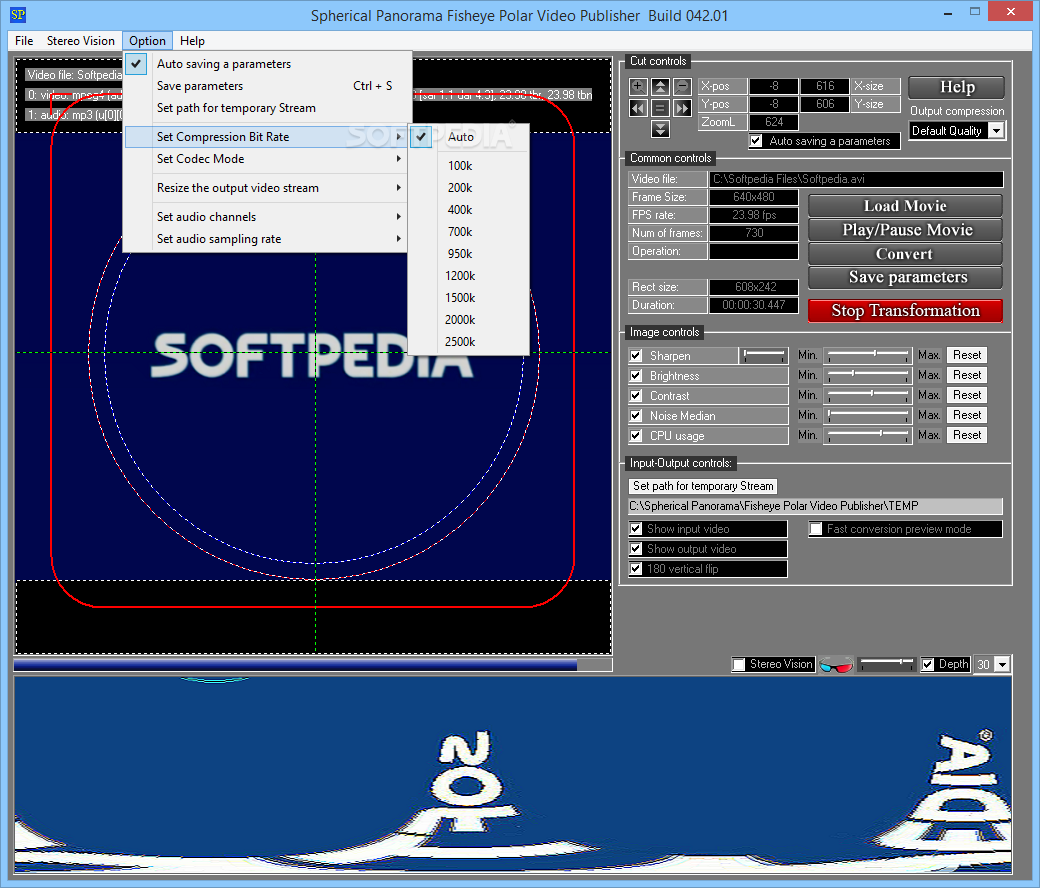Click the SP application icon in the title bar
The width and height of the screenshot is (1040, 888).
[18, 14]
